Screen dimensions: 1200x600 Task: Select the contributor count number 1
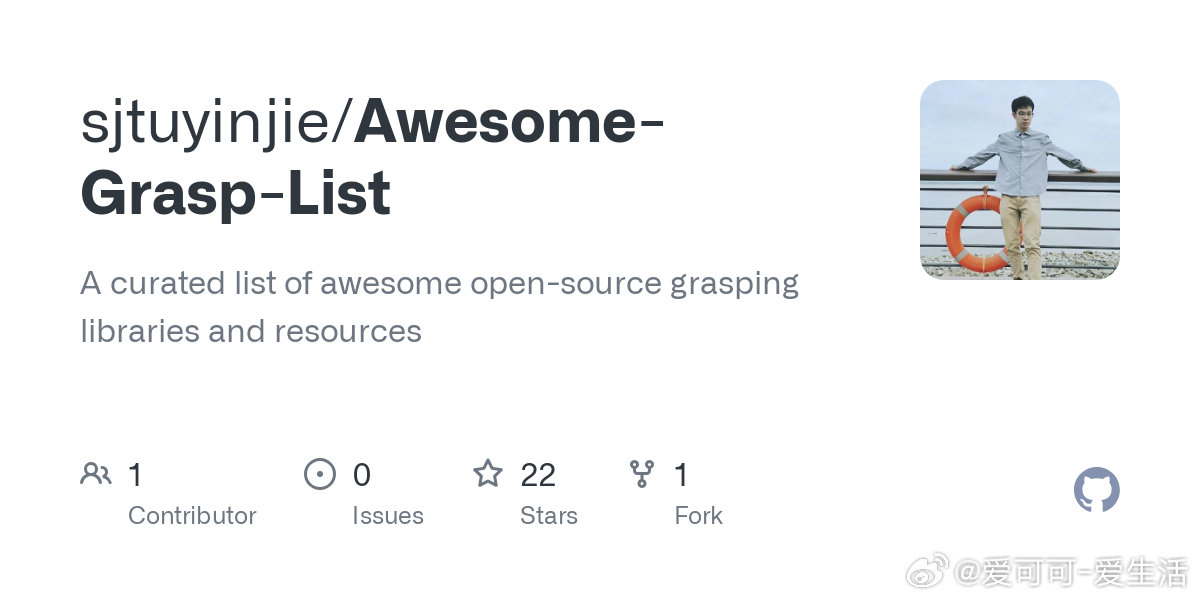click(x=135, y=475)
